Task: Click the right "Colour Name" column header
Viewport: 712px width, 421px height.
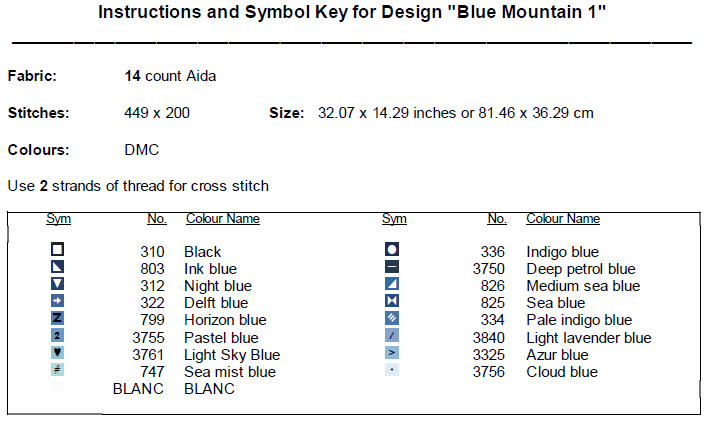Action: pos(563,219)
